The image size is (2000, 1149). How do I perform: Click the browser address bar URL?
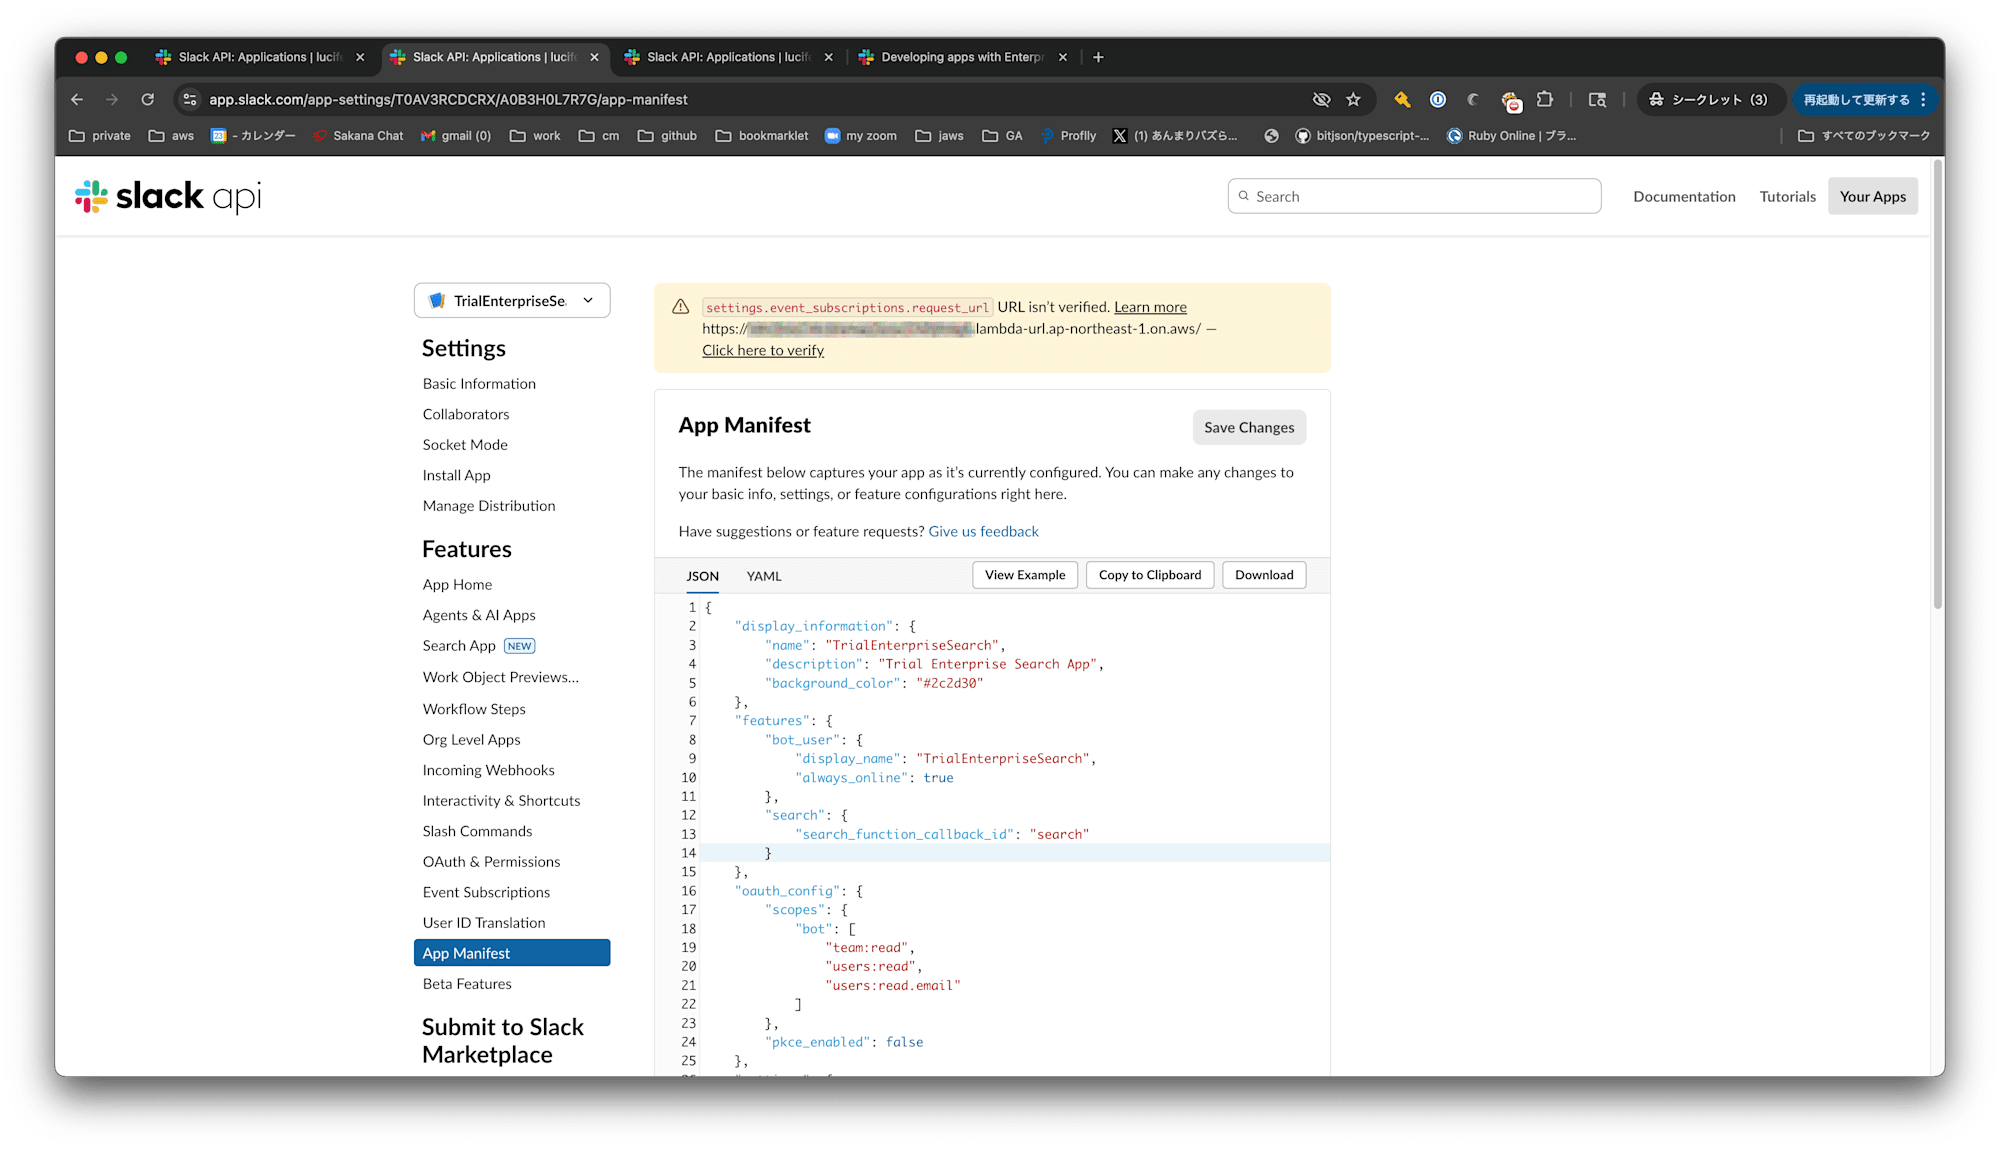(x=448, y=99)
